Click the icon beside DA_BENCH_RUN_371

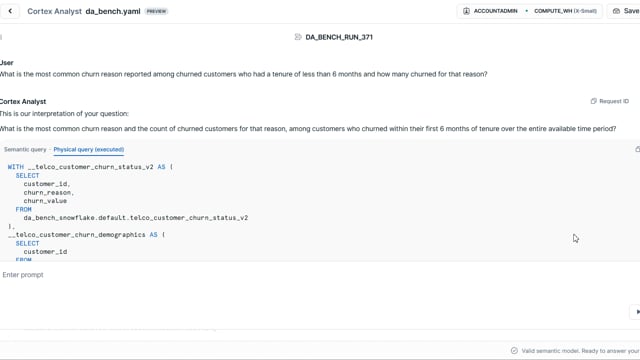coord(298,37)
